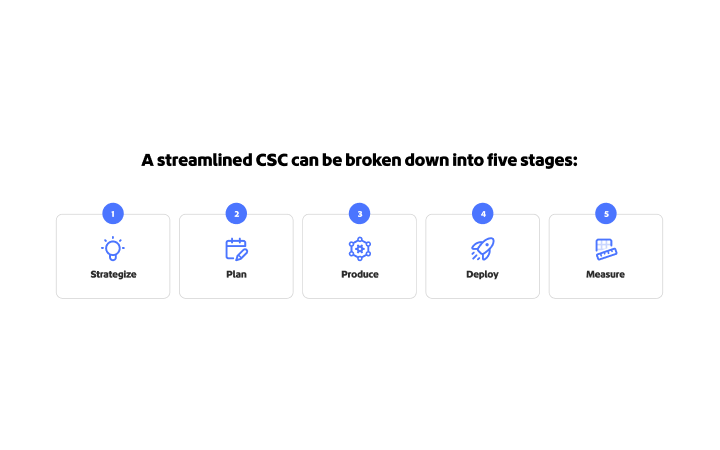
Task: Select the step 2 number badge
Action: pos(236,213)
